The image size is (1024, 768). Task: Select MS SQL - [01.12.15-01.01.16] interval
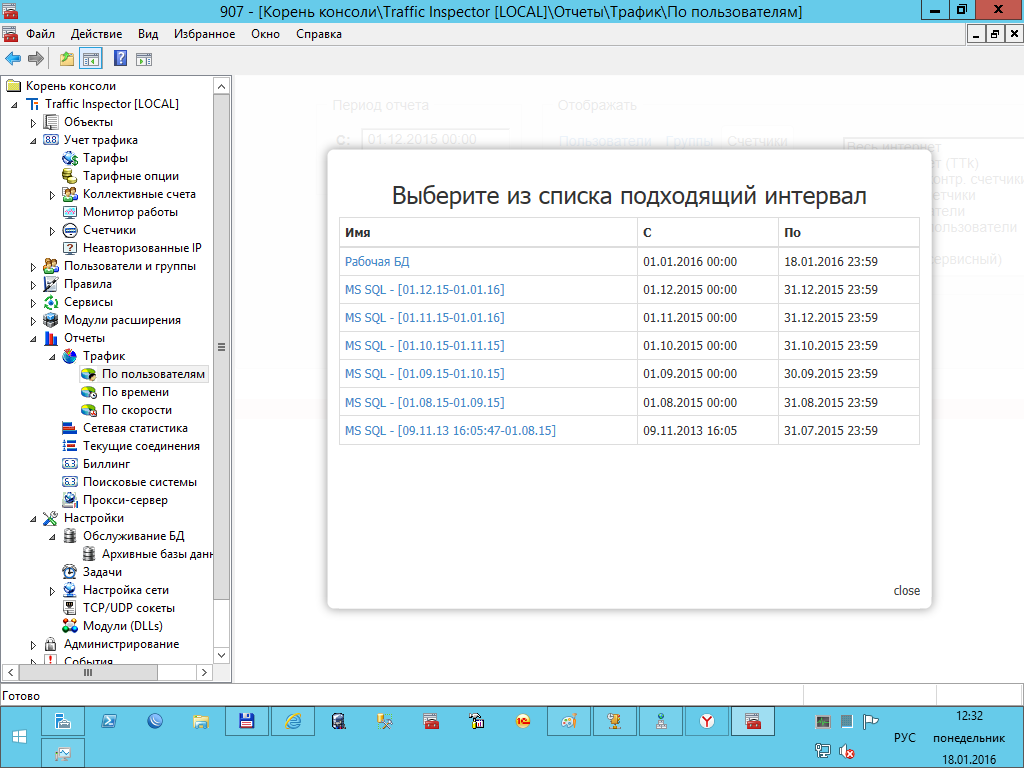coord(424,289)
